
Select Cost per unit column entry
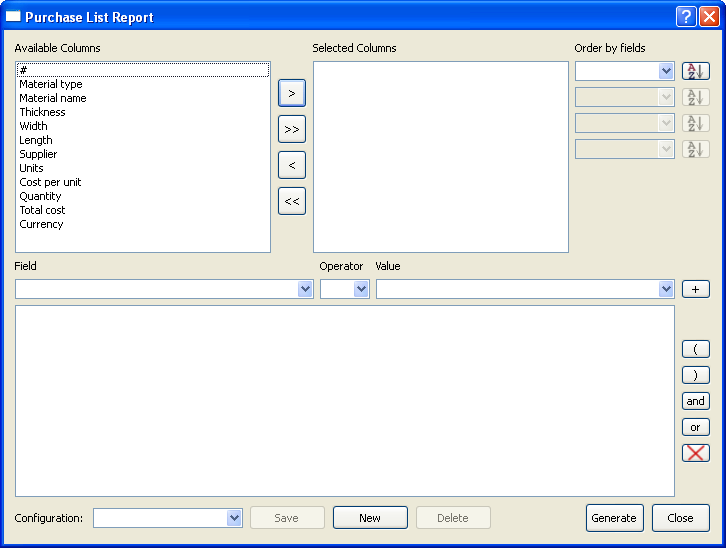pyautogui.click(x=50, y=182)
